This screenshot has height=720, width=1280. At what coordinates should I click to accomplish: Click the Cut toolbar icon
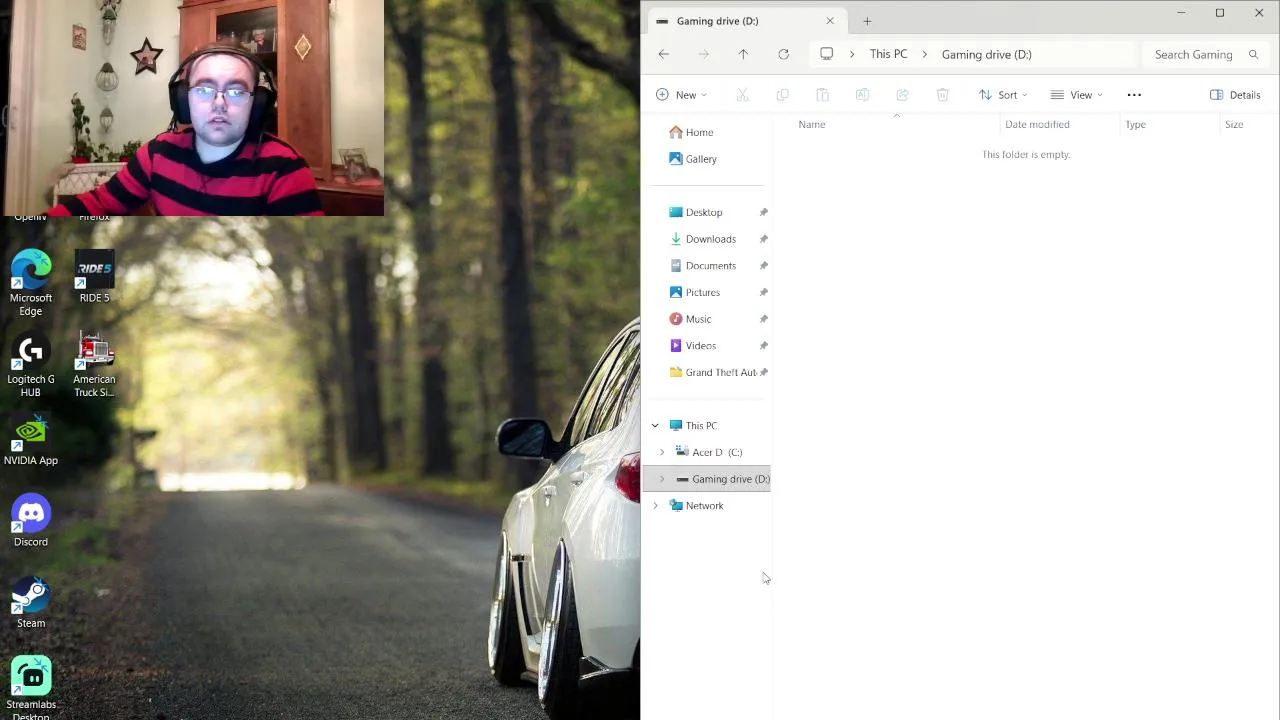click(x=742, y=95)
